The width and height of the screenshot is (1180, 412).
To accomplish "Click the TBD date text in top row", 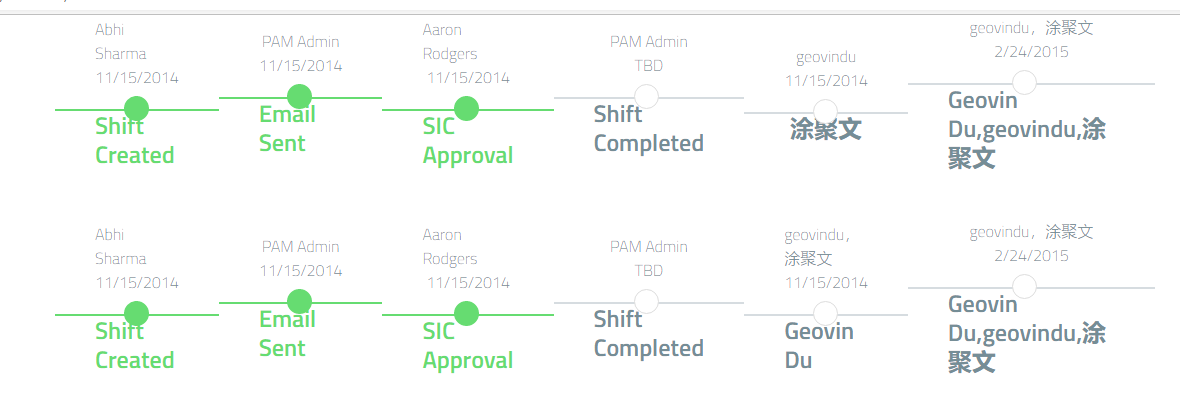I will [x=648, y=65].
